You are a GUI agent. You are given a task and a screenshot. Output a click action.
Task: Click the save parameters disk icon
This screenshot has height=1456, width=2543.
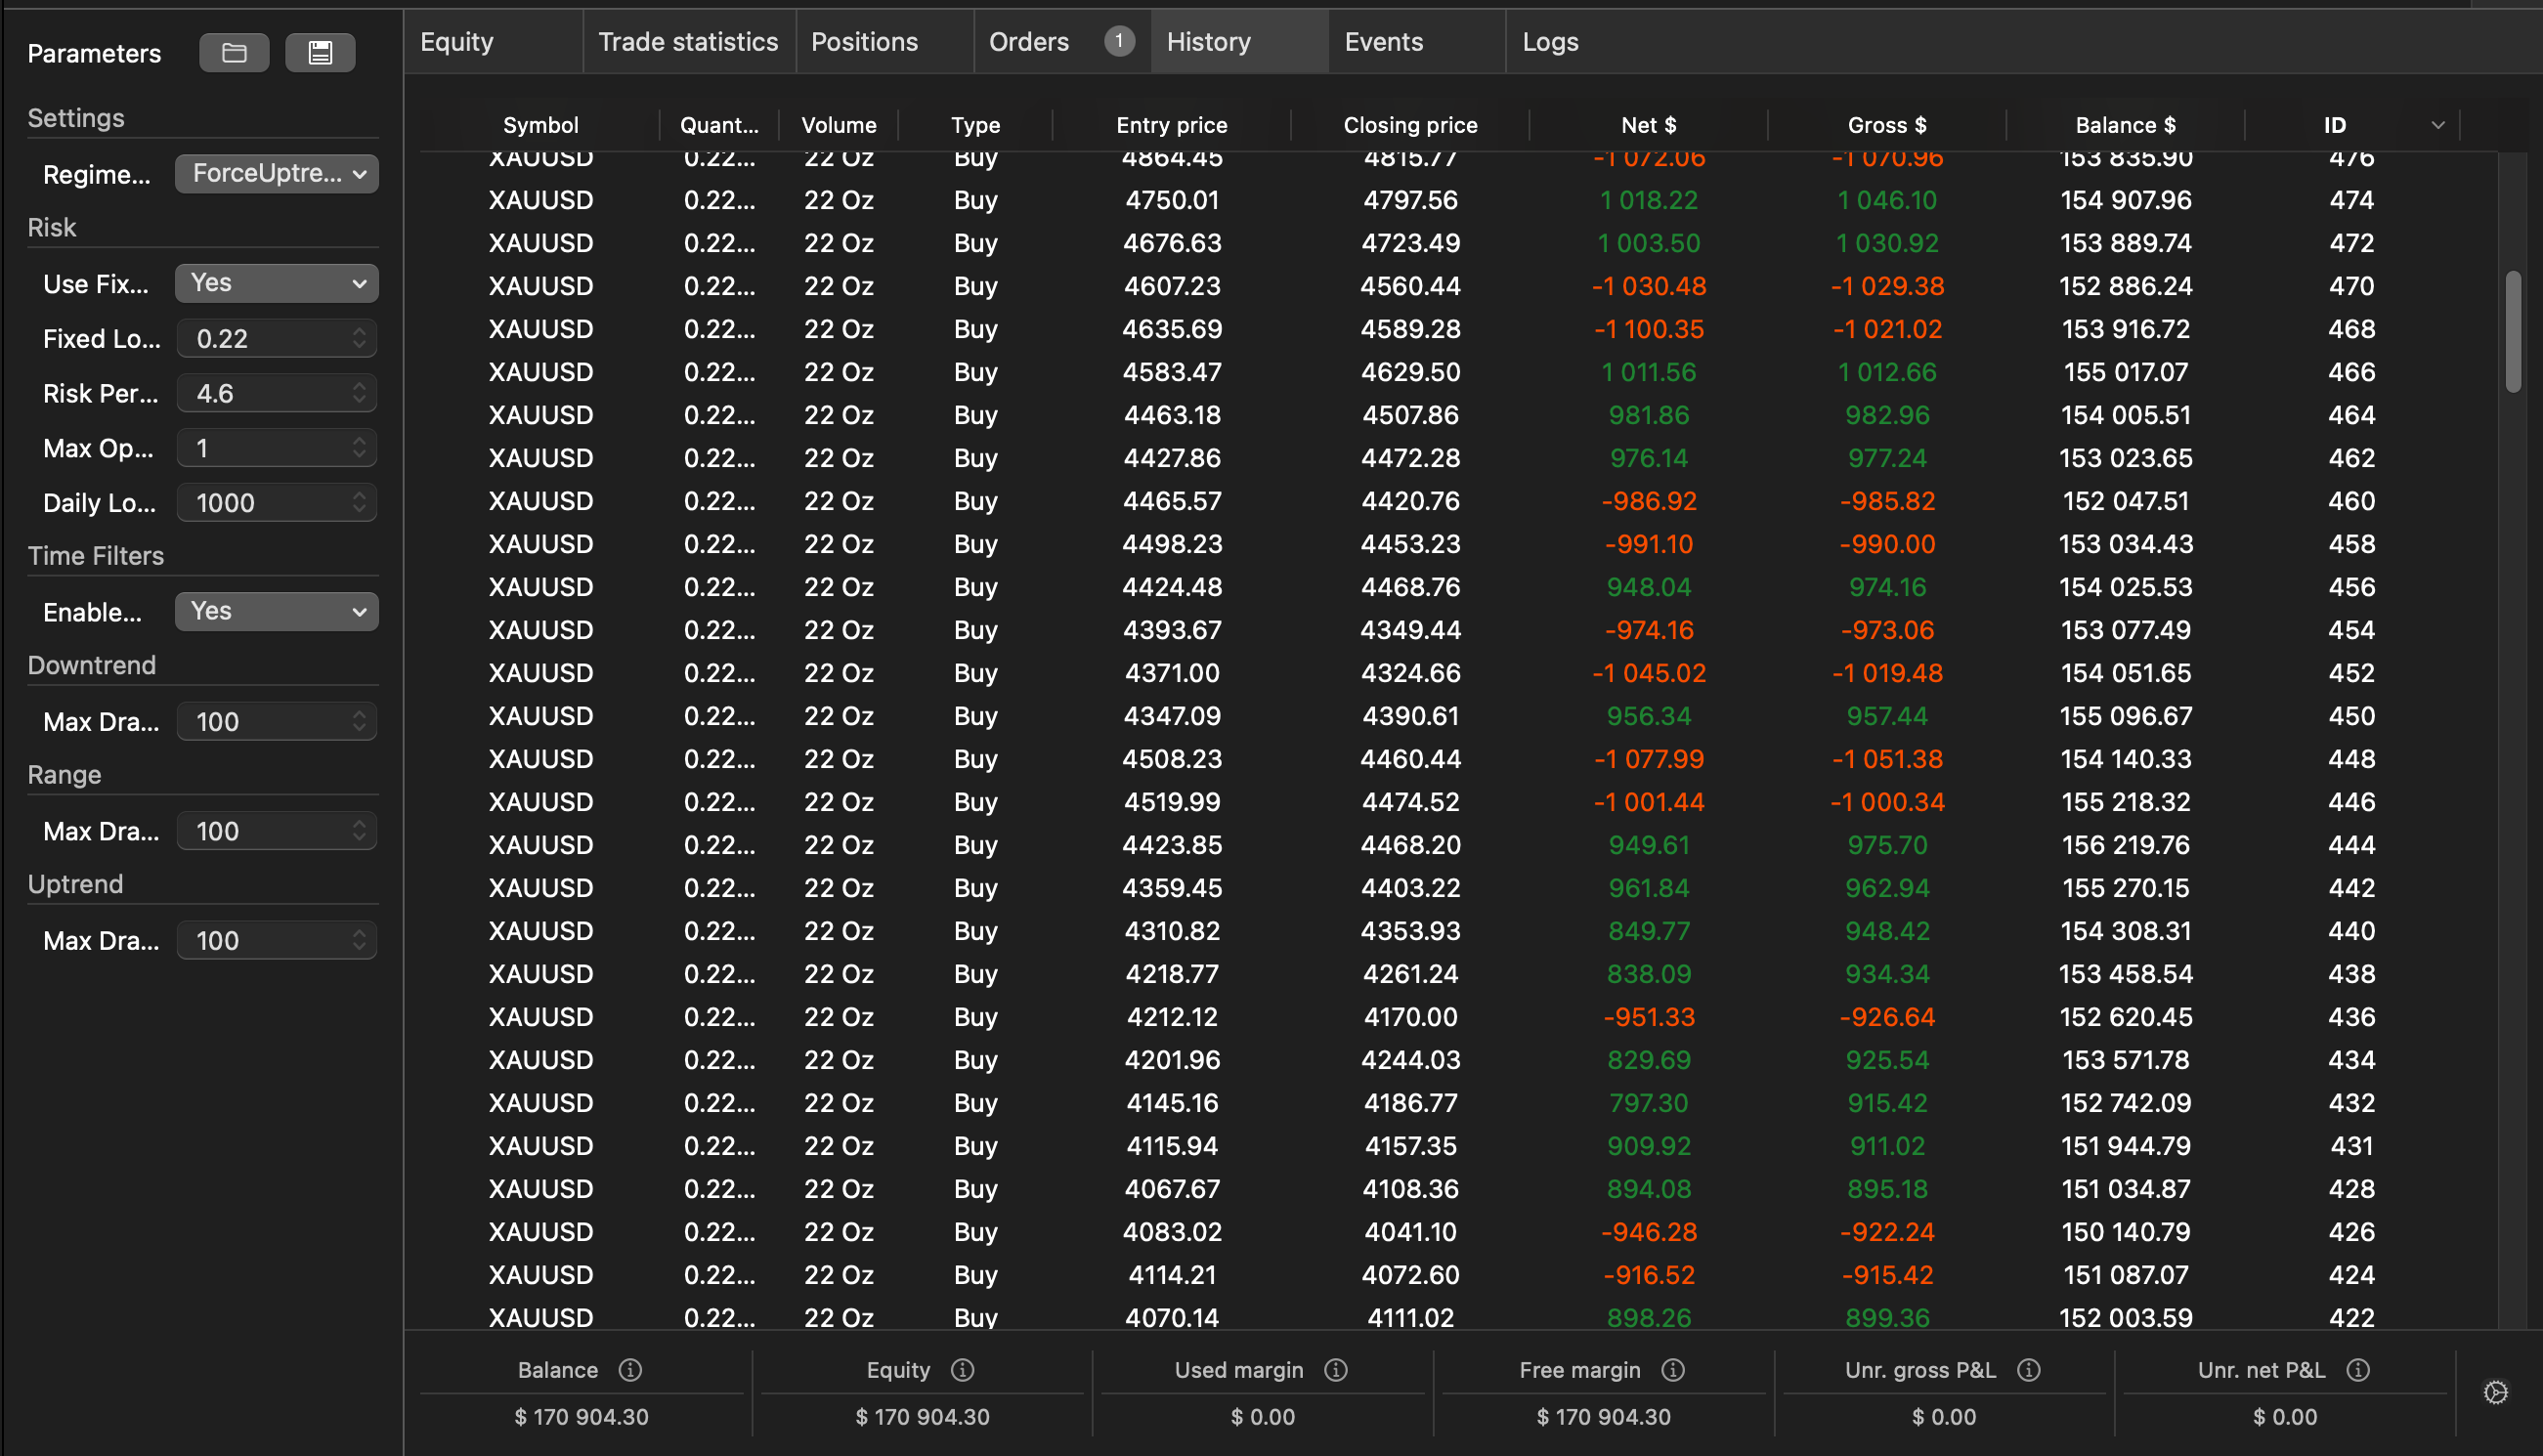click(x=320, y=53)
